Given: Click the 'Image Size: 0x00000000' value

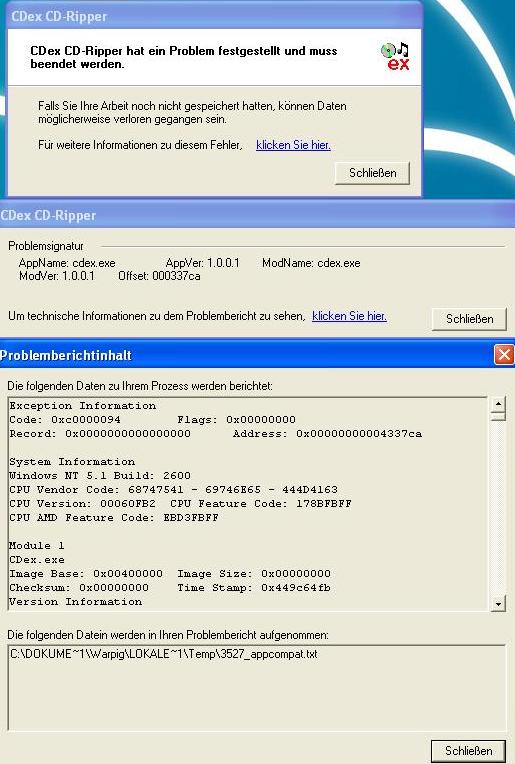Looking at the screenshot, I should 254,574.
